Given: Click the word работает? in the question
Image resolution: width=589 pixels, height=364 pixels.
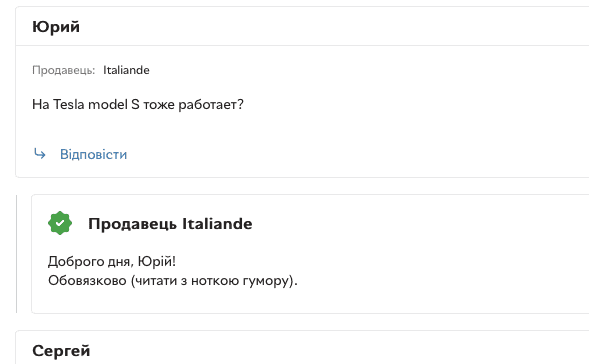Looking at the screenshot, I should click(x=211, y=105).
